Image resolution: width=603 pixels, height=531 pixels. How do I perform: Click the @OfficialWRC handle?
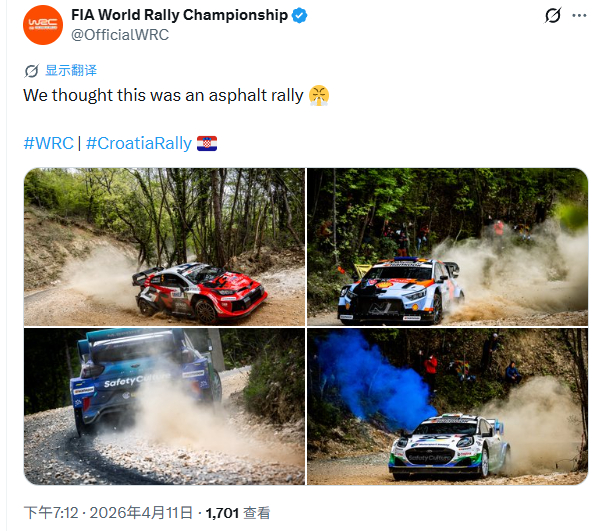pyautogui.click(x=120, y=35)
